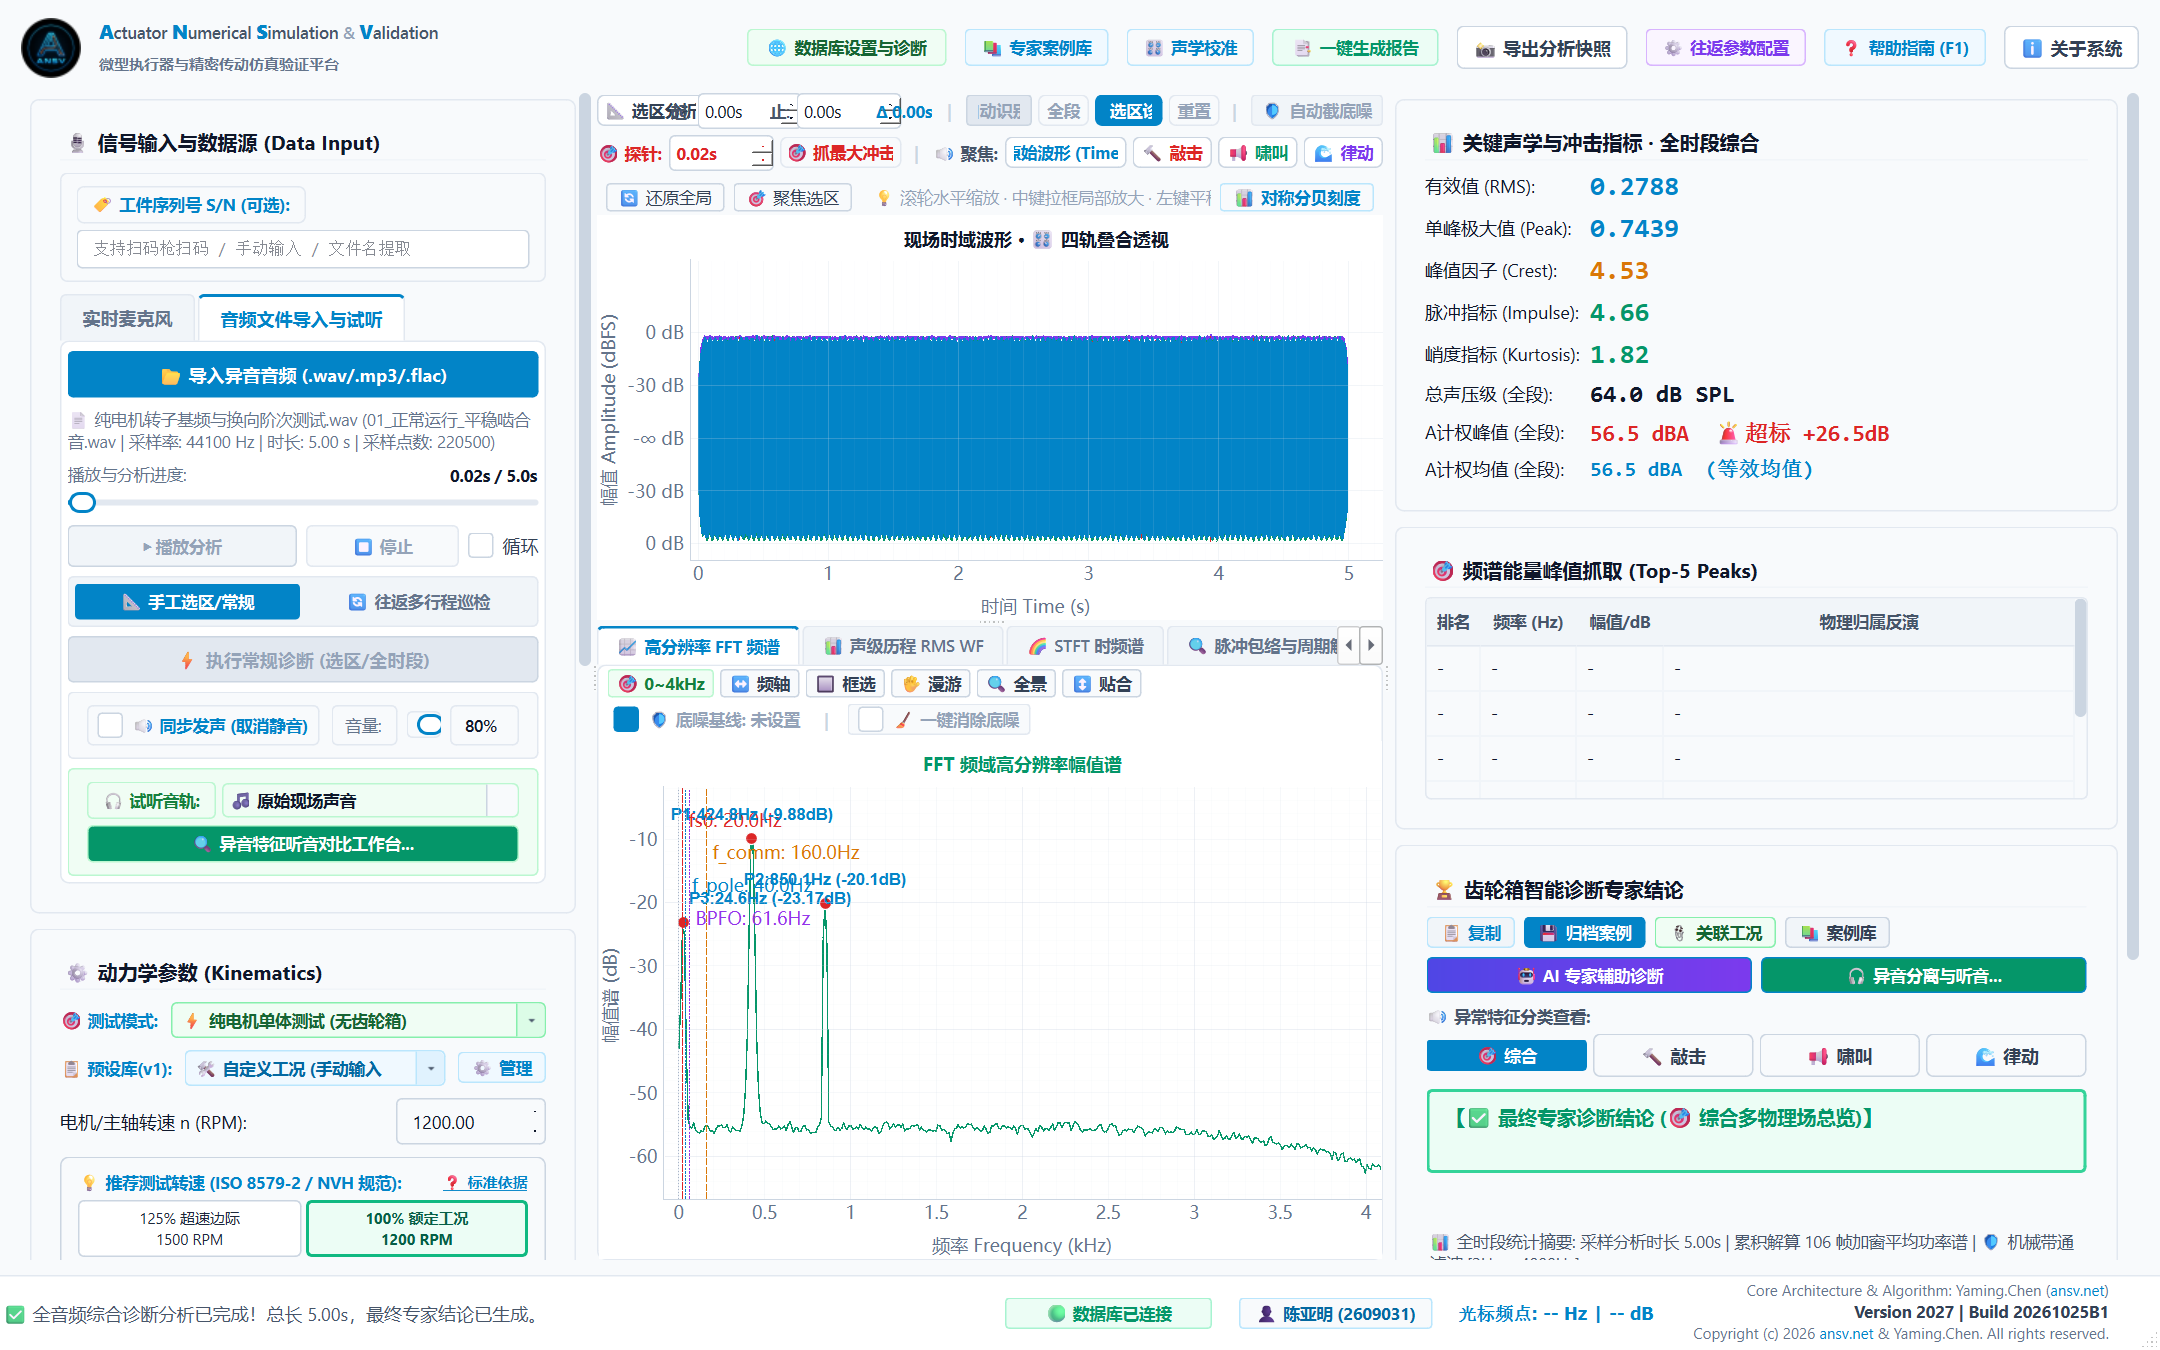Focus on 敲击 knock events
The image size is (2160, 1350).
click(x=1173, y=153)
